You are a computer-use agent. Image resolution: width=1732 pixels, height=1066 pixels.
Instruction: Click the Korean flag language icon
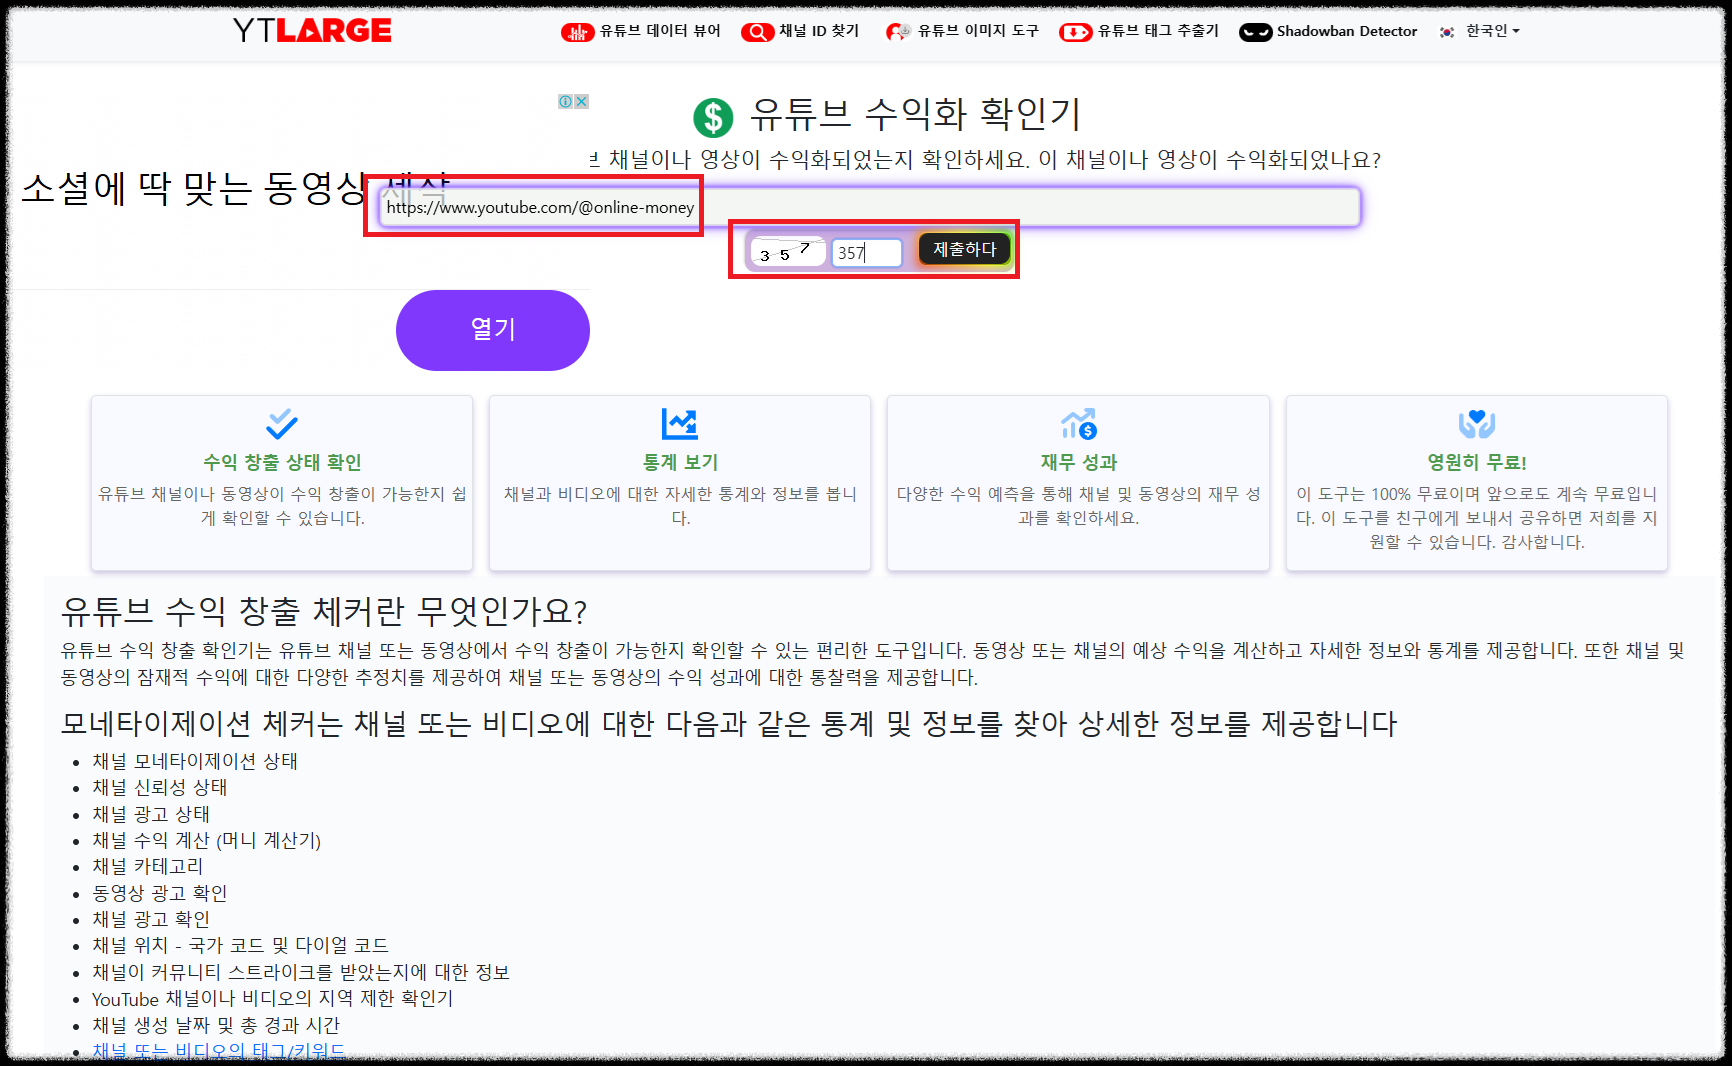tap(1447, 32)
